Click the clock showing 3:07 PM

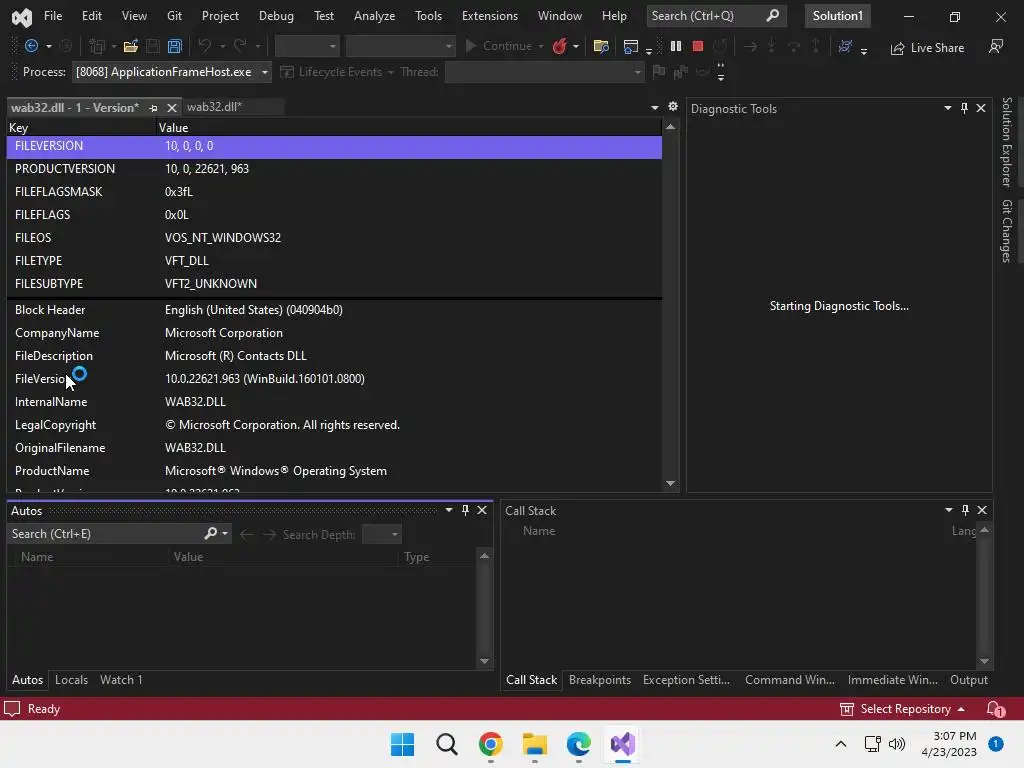click(954, 736)
